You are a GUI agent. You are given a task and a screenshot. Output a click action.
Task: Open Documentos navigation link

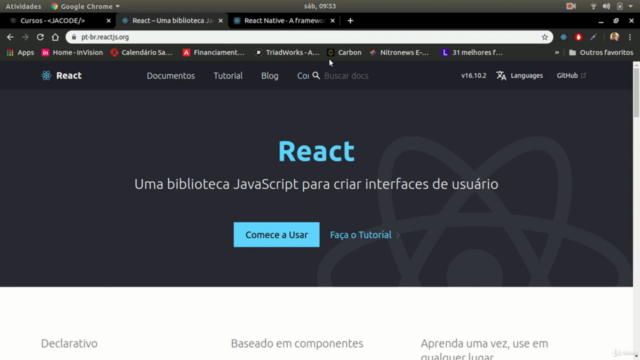click(171, 76)
